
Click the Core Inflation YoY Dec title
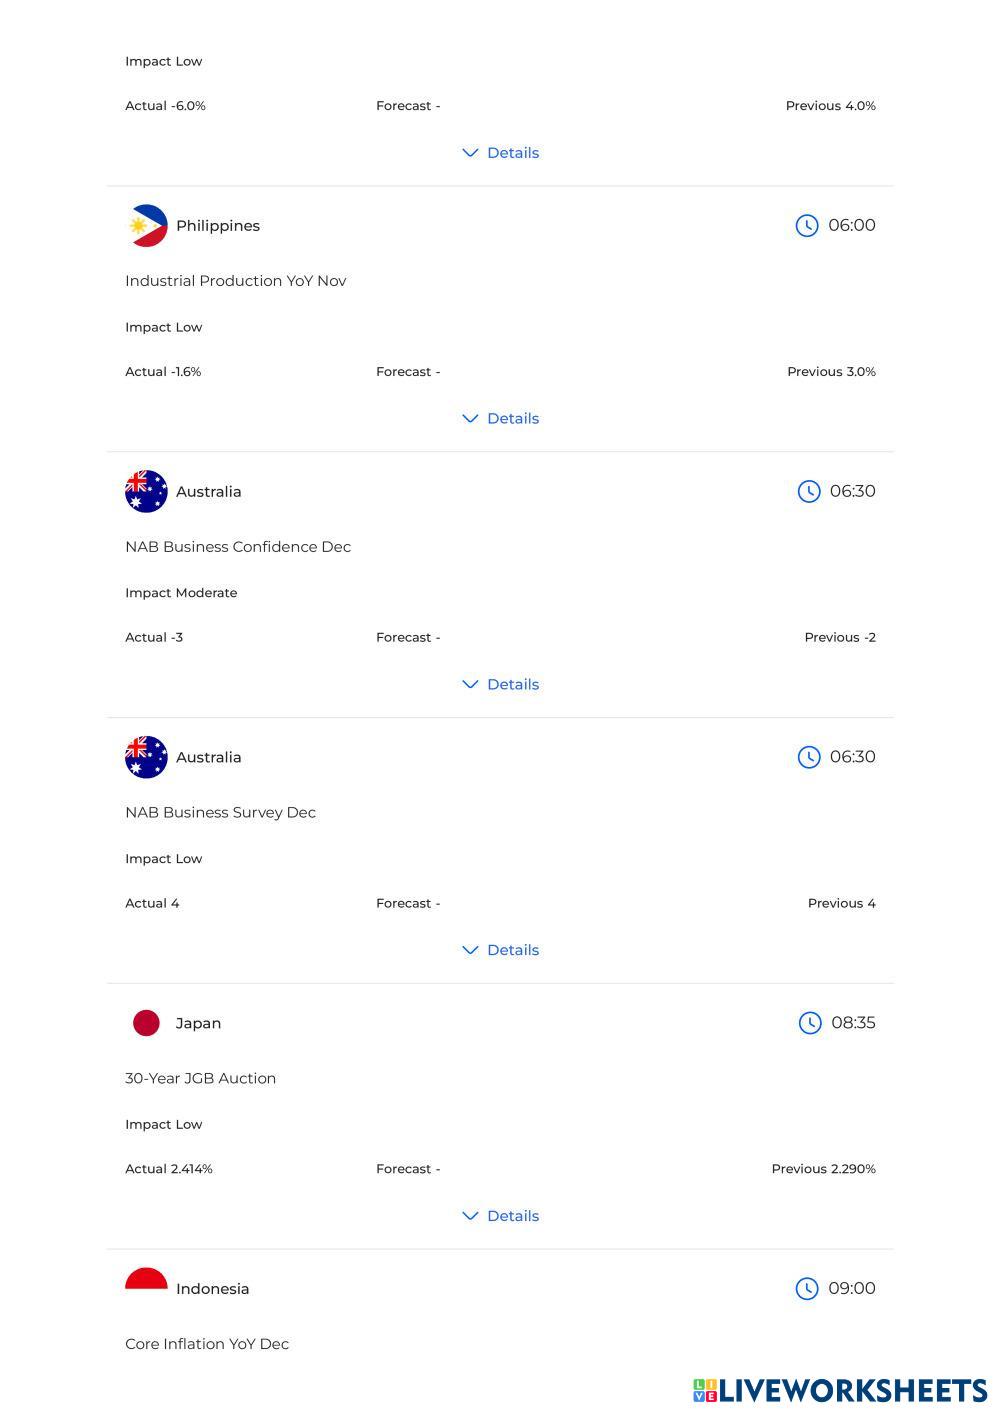[x=207, y=1344]
